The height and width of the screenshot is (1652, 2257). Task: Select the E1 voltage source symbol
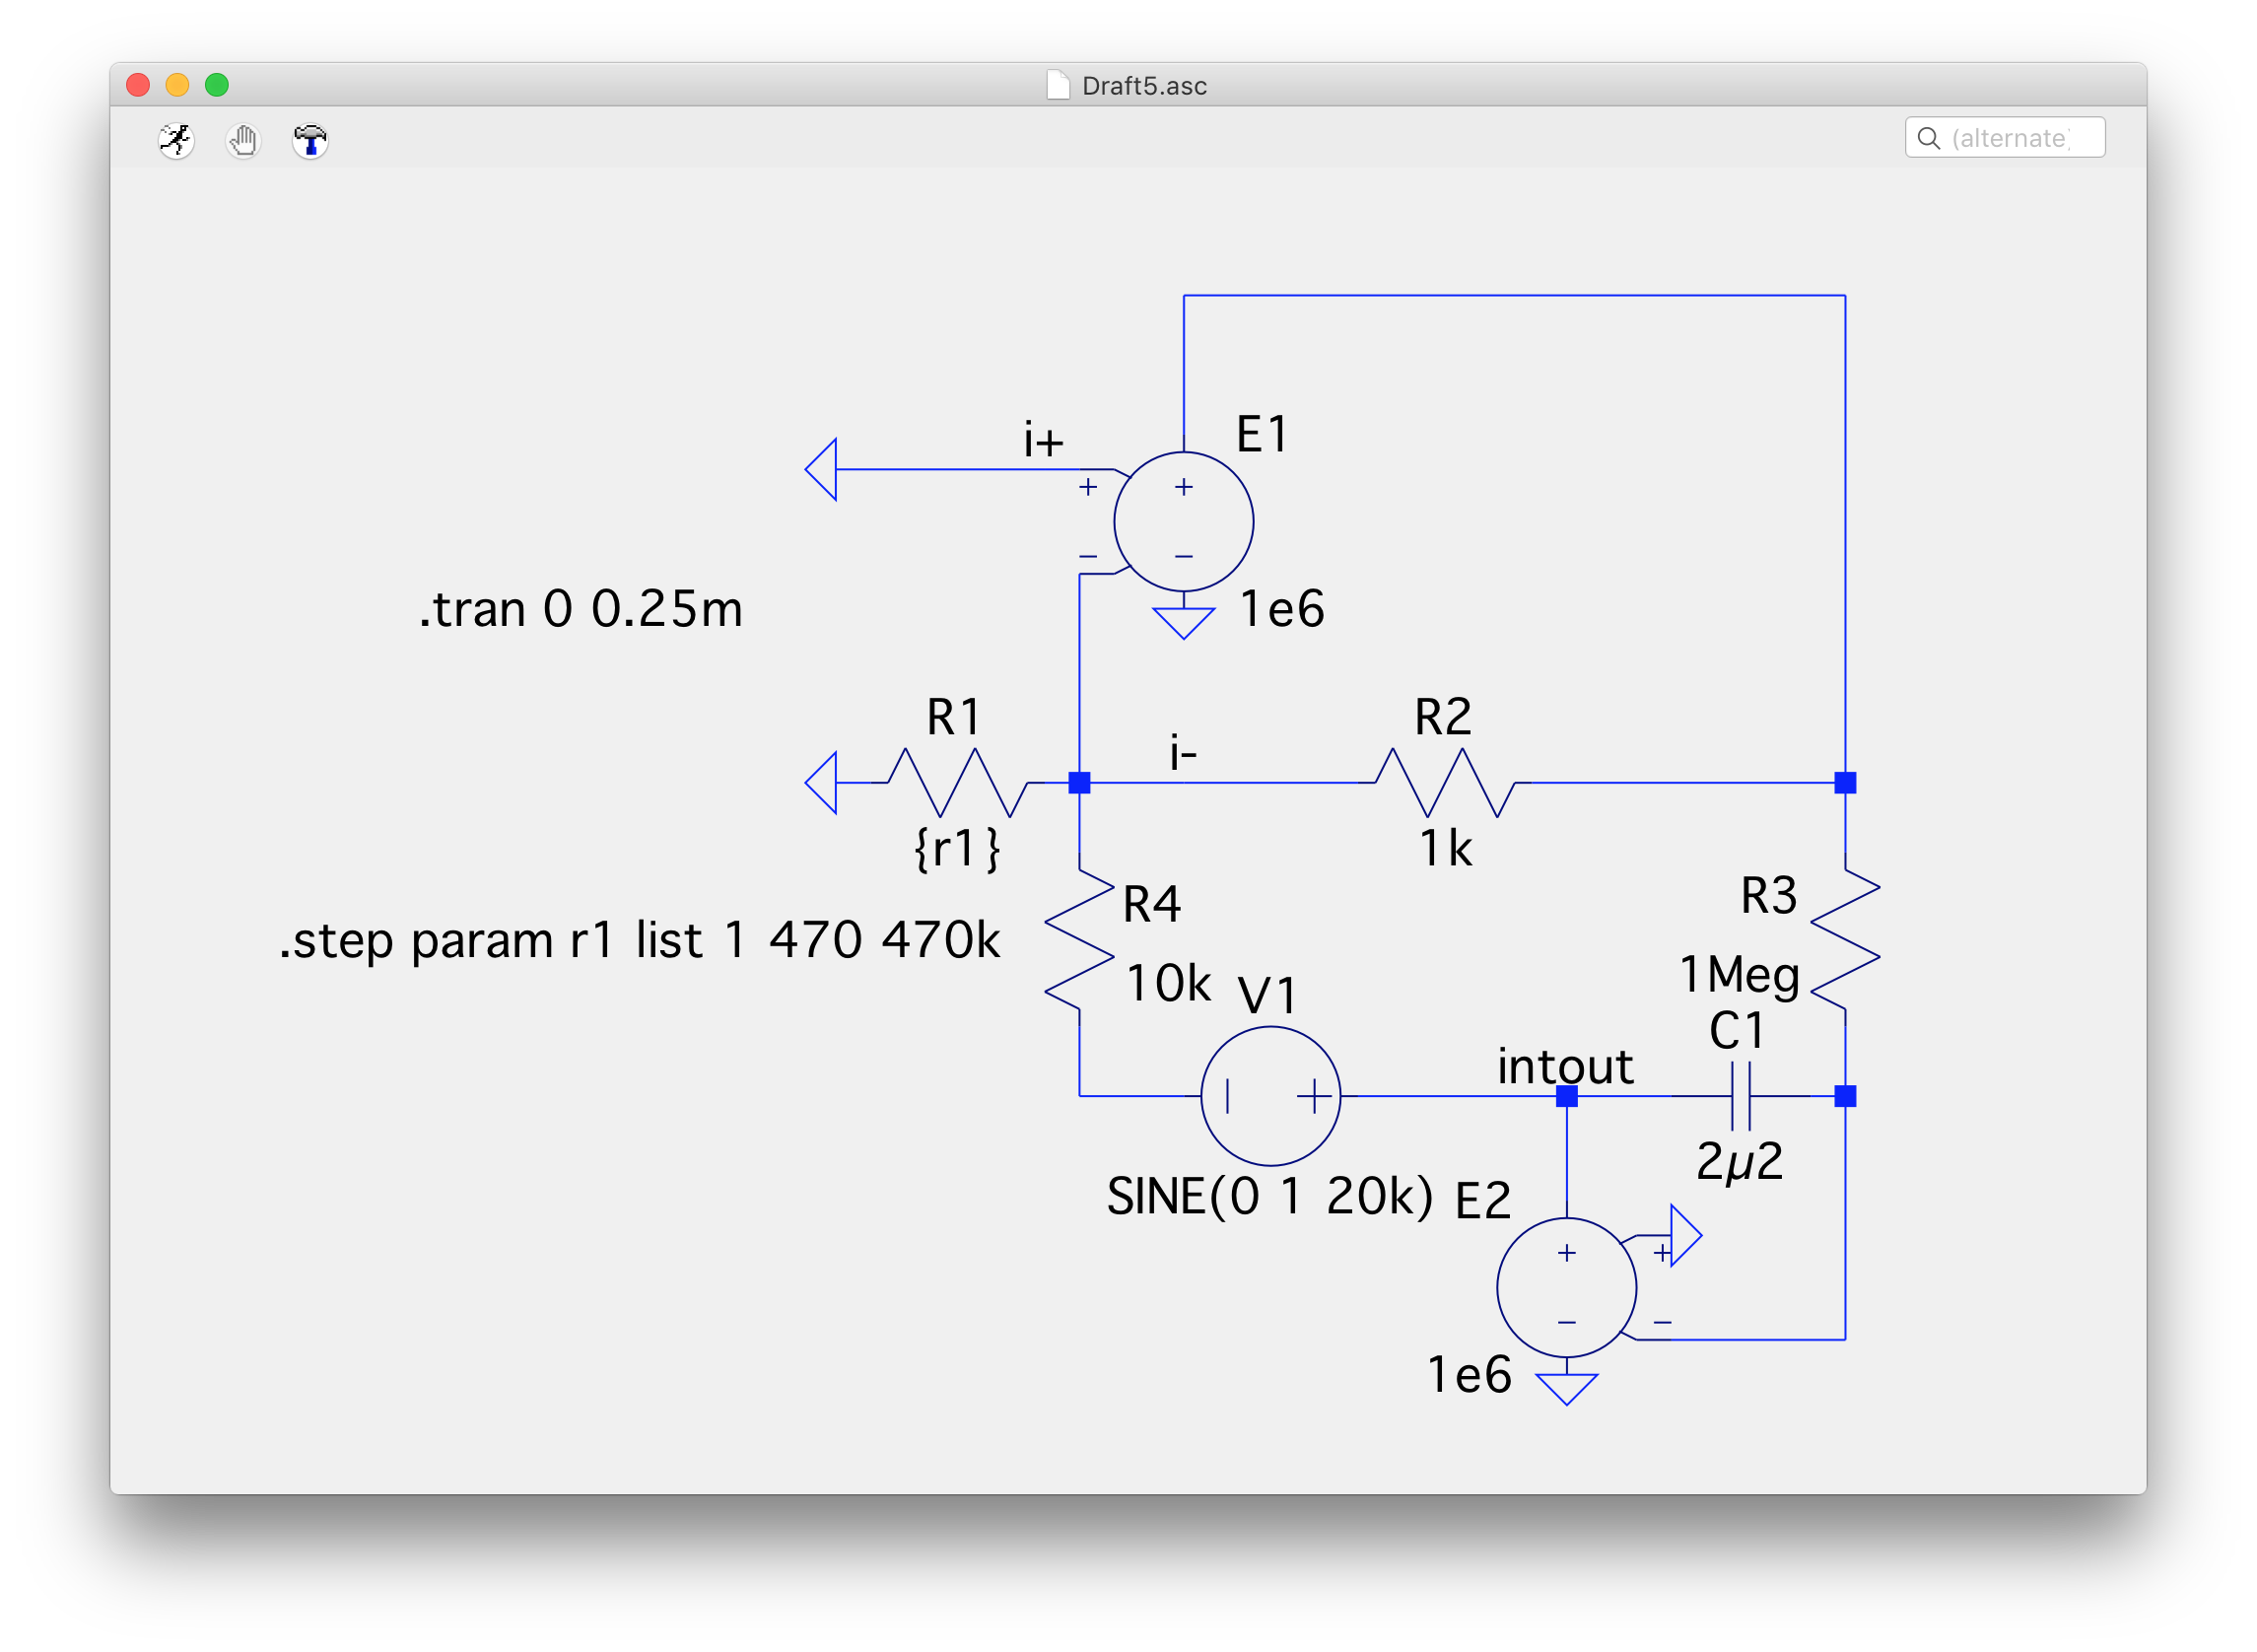pyautogui.click(x=1183, y=521)
